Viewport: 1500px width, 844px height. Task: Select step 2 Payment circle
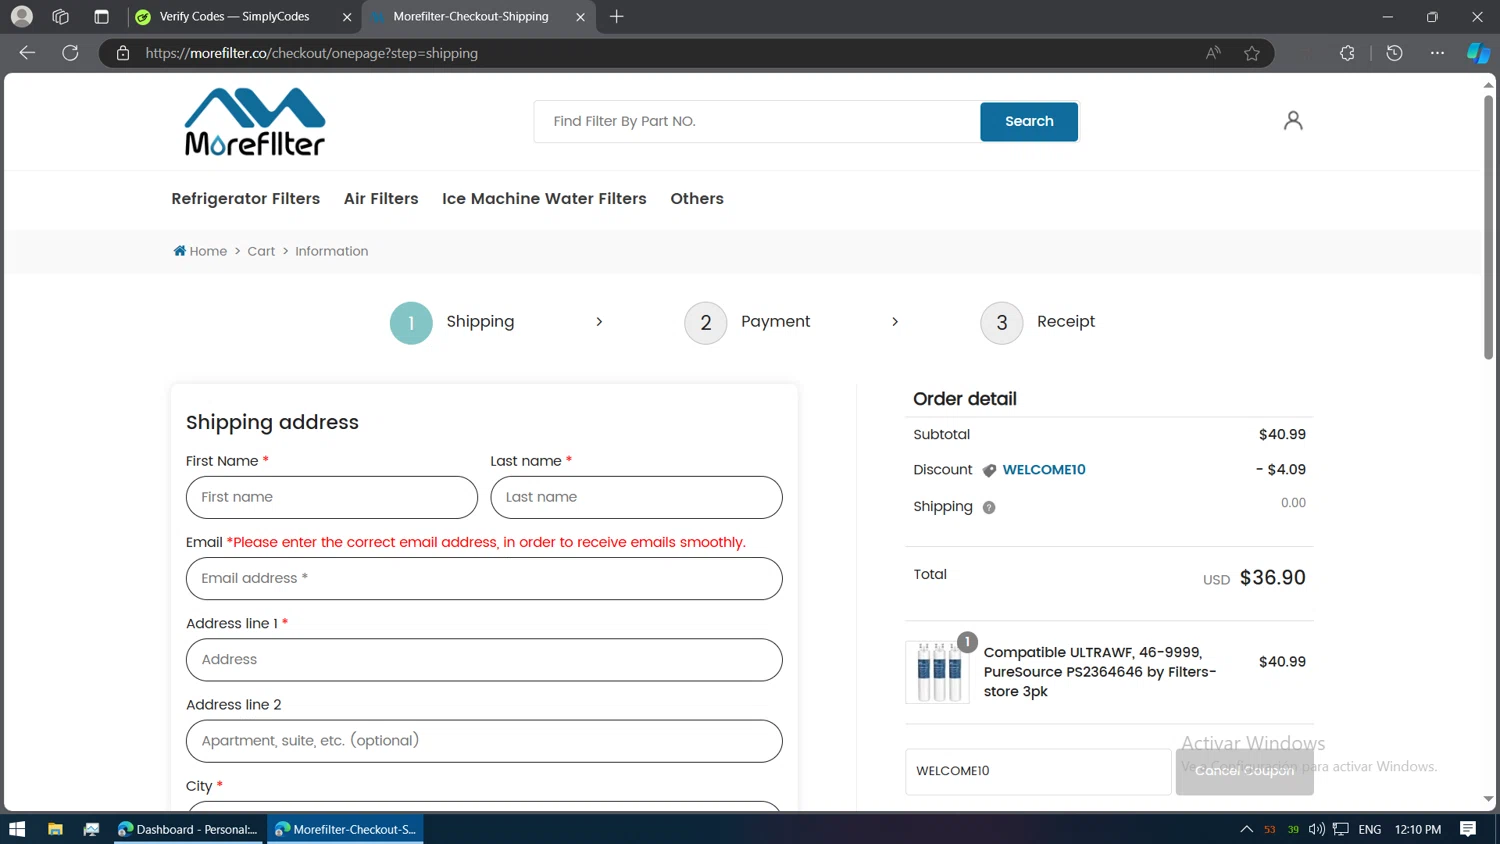[706, 323]
